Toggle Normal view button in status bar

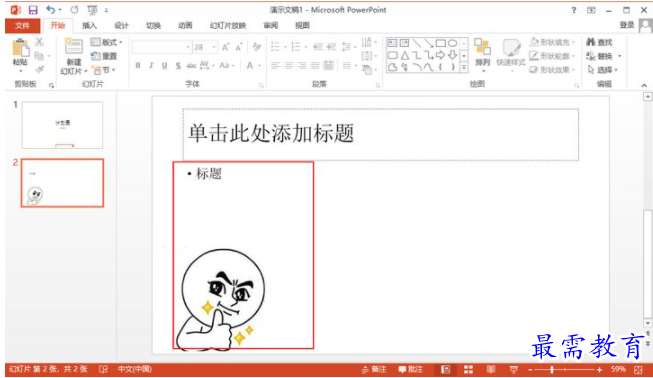pyautogui.click(x=446, y=369)
